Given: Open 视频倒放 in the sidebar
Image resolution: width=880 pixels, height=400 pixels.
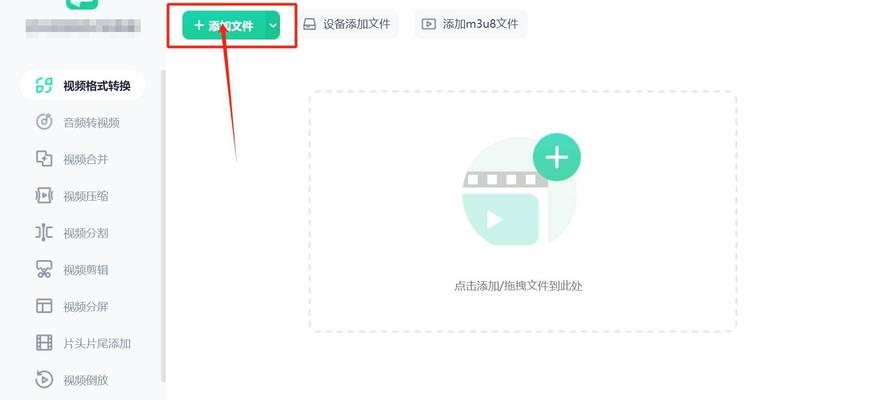Looking at the screenshot, I should pyautogui.click(x=82, y=380).
